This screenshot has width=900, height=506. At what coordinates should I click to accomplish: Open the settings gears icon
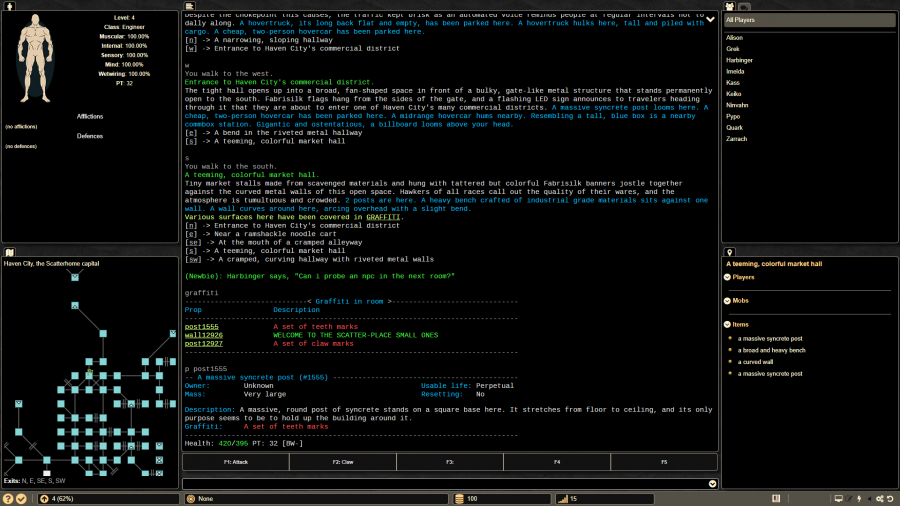pos(880,499)
